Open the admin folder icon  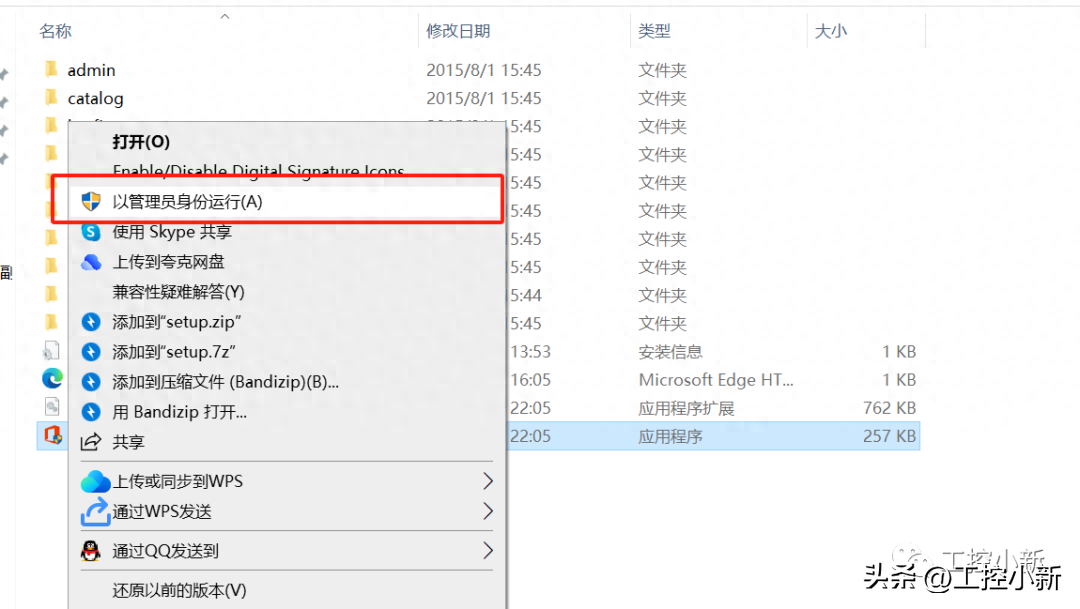(53, 70)
